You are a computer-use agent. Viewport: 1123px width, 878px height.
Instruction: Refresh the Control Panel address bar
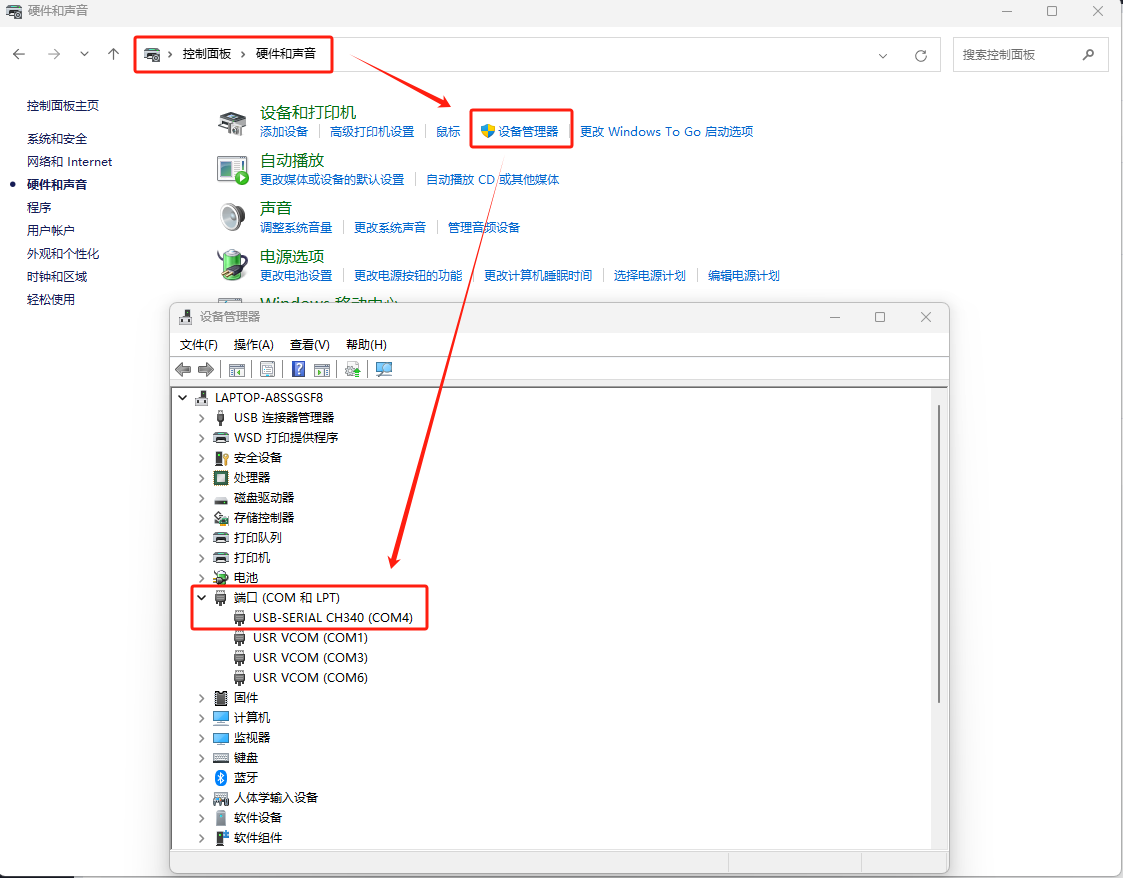(x=920, y=56)
